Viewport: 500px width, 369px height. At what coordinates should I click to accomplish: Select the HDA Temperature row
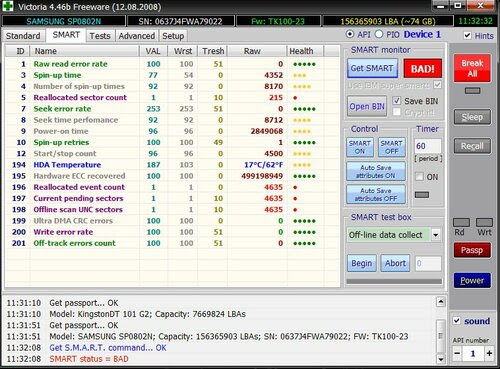(173, 165)
